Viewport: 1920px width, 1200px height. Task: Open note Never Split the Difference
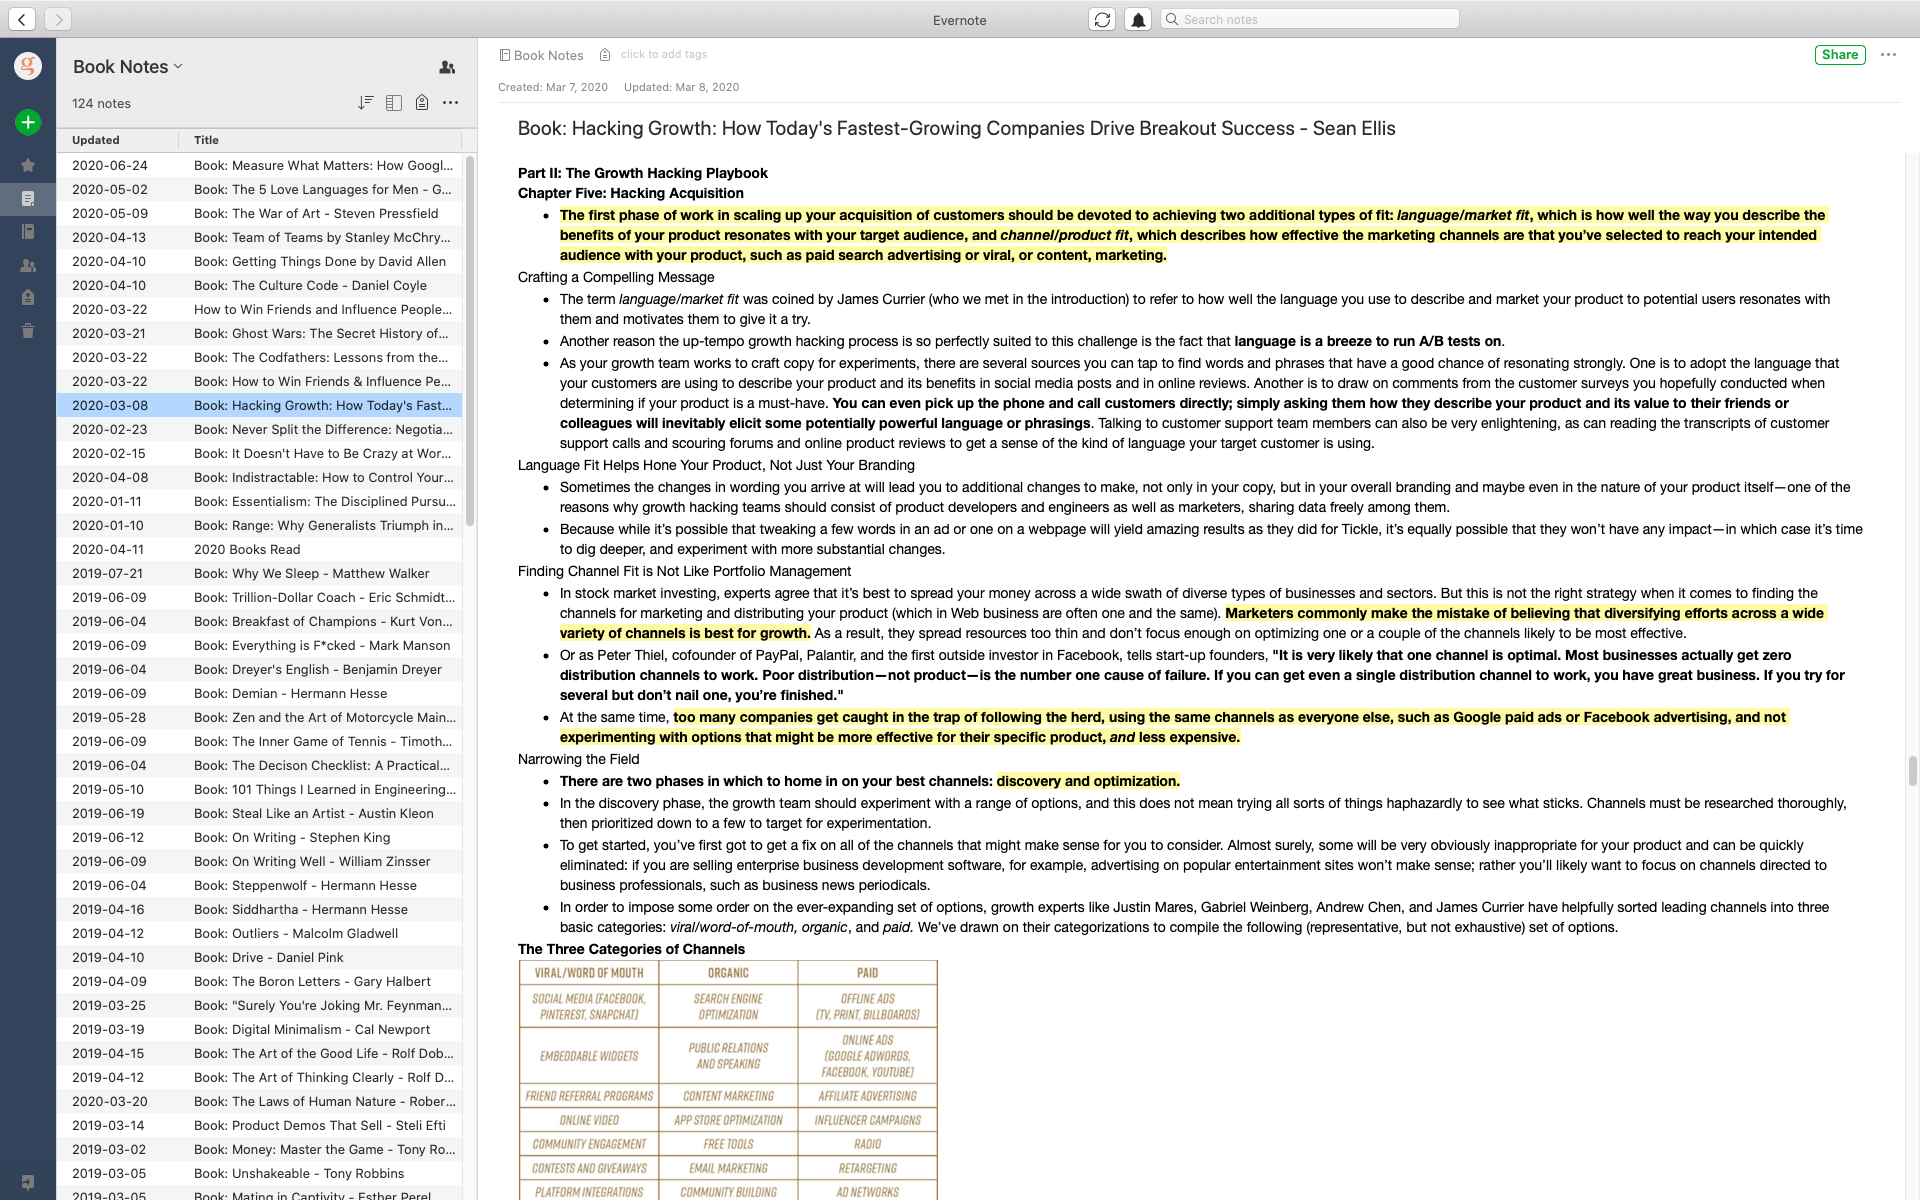(x=260, y=429)
